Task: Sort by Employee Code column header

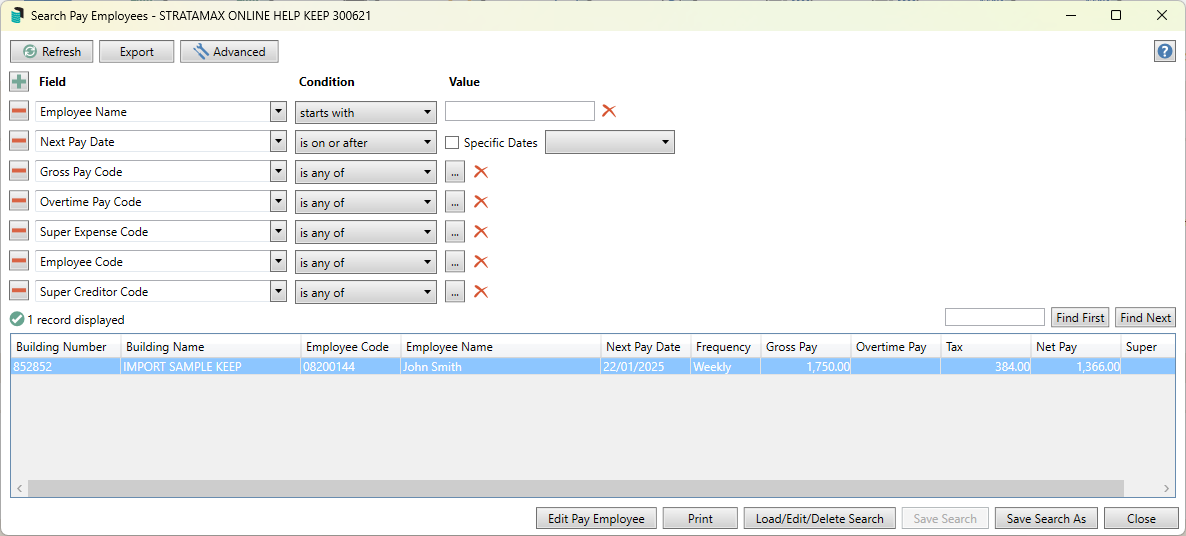Action: [x=351, y=347]
